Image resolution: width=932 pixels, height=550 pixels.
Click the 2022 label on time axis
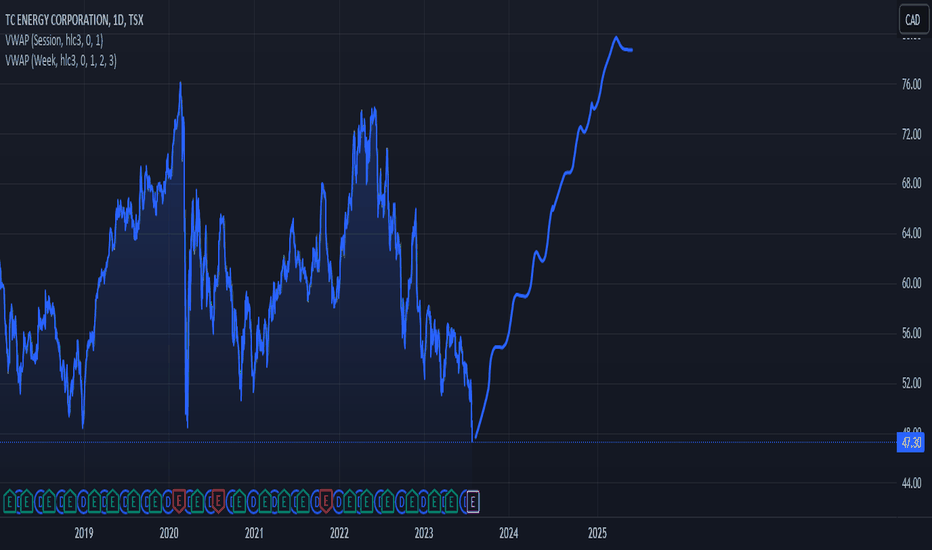[339, 533]
